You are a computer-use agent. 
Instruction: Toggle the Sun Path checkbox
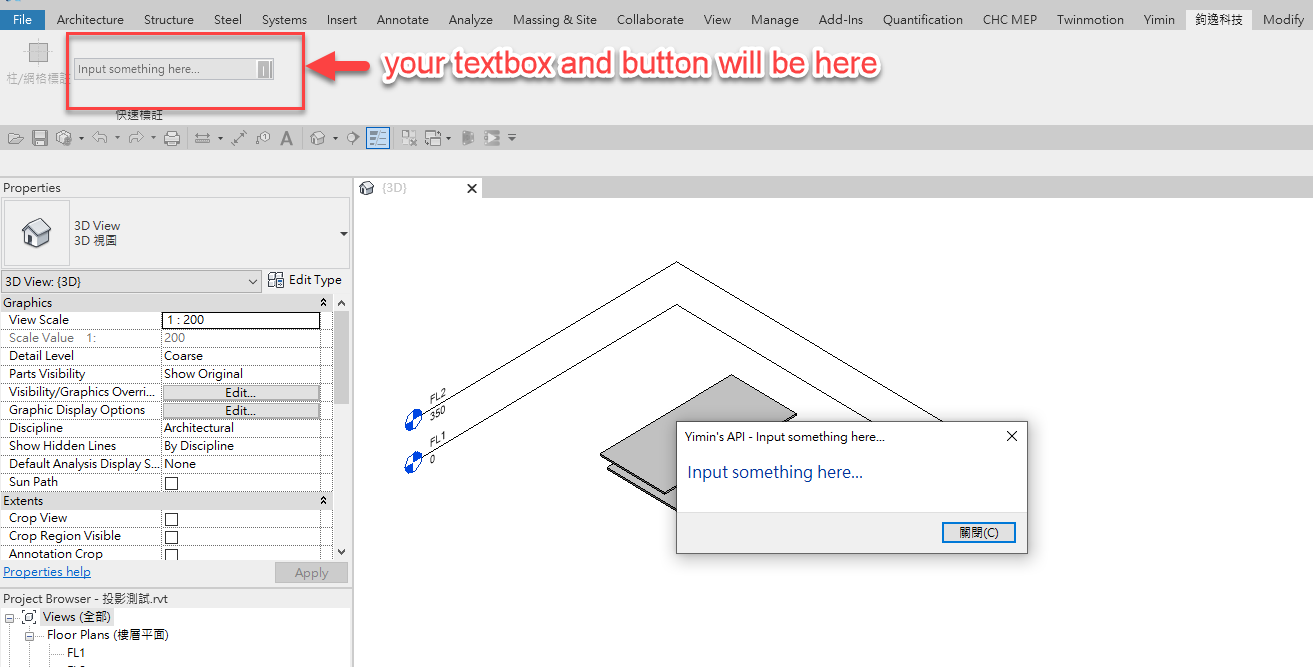pos(171,483)
